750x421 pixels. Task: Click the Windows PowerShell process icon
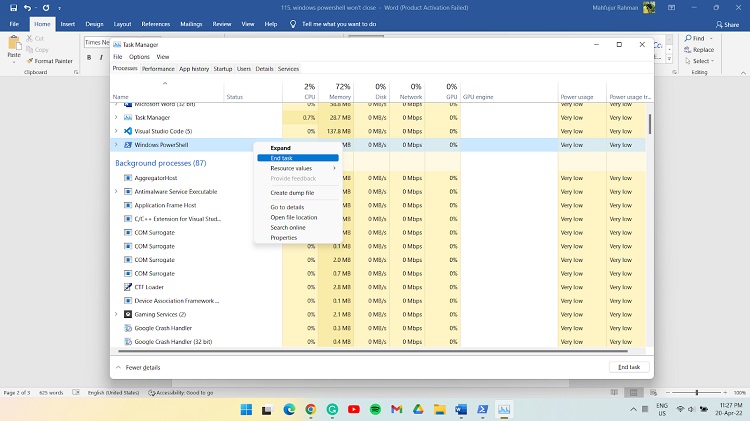128,145
